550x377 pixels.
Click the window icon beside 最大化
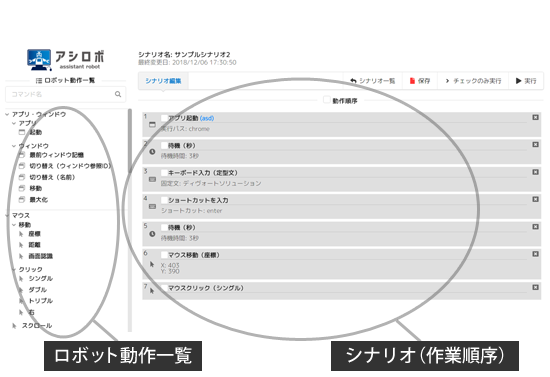[22, 200]
